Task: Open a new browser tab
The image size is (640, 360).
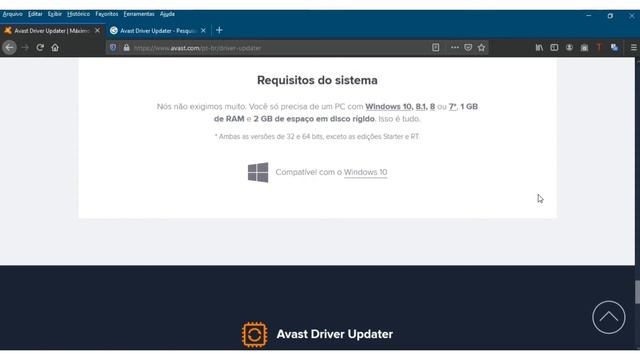Action: click(x=219, y=30)
